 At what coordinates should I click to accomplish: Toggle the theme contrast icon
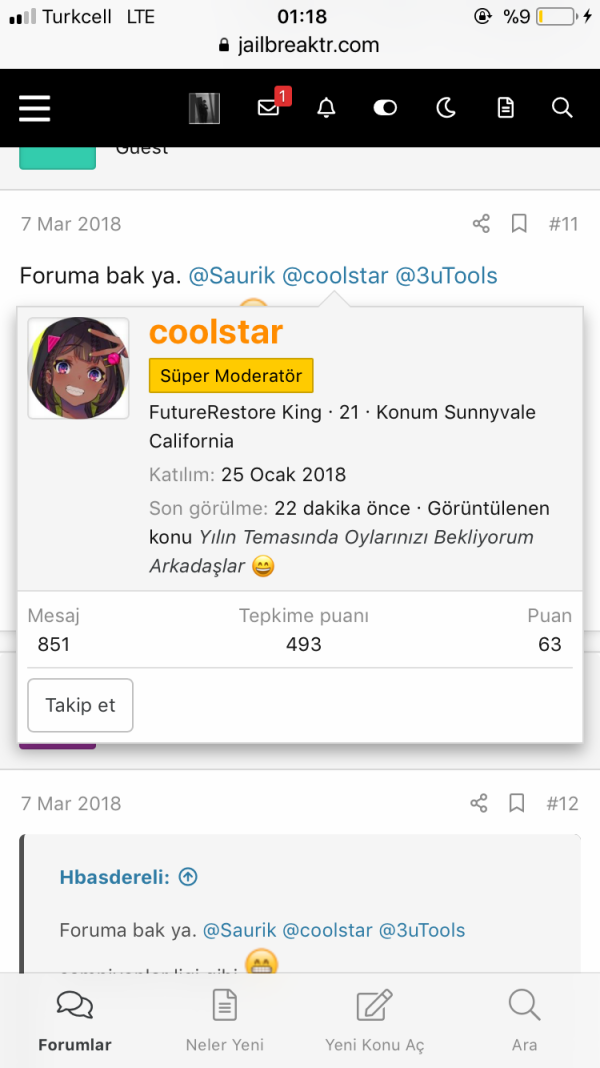pos(385,107)
